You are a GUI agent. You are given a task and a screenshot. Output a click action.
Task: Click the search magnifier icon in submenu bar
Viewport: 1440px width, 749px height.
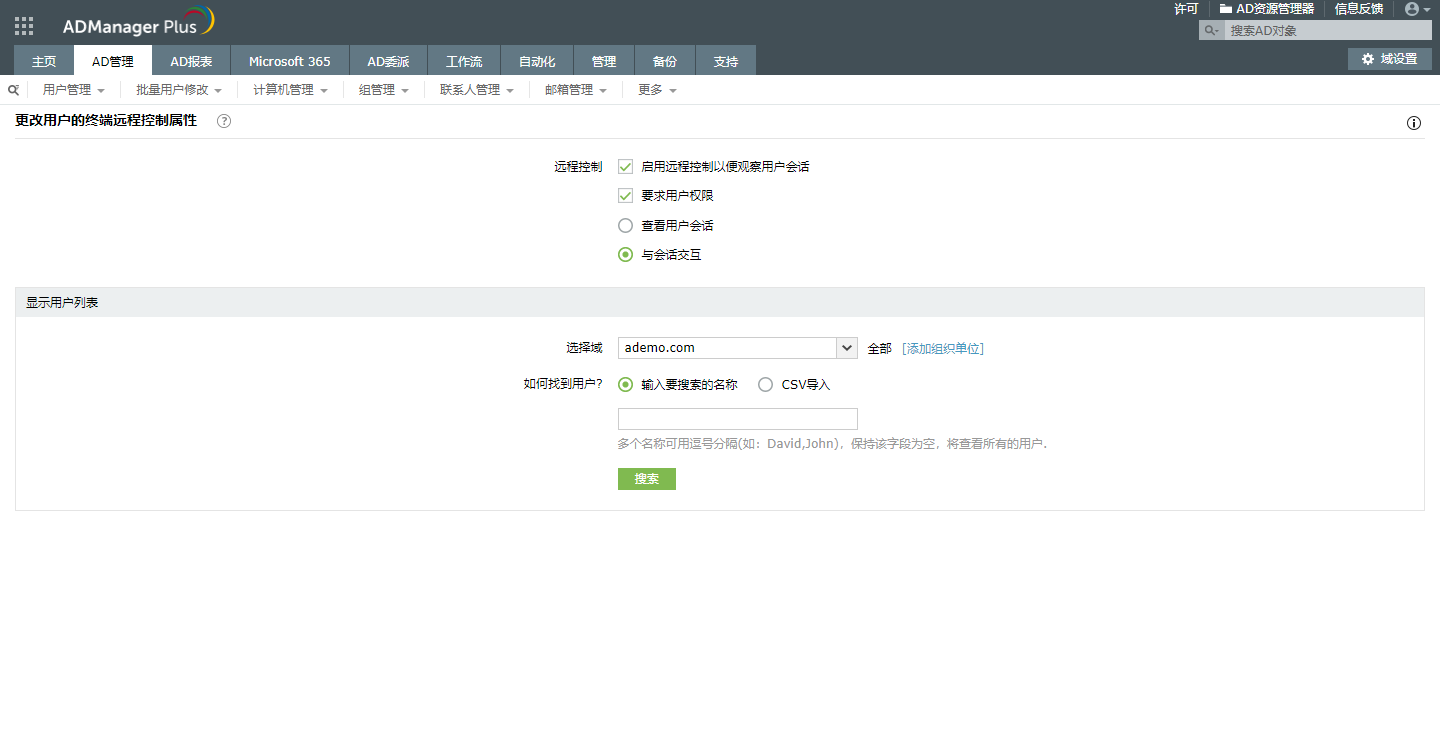pos(14,90)
